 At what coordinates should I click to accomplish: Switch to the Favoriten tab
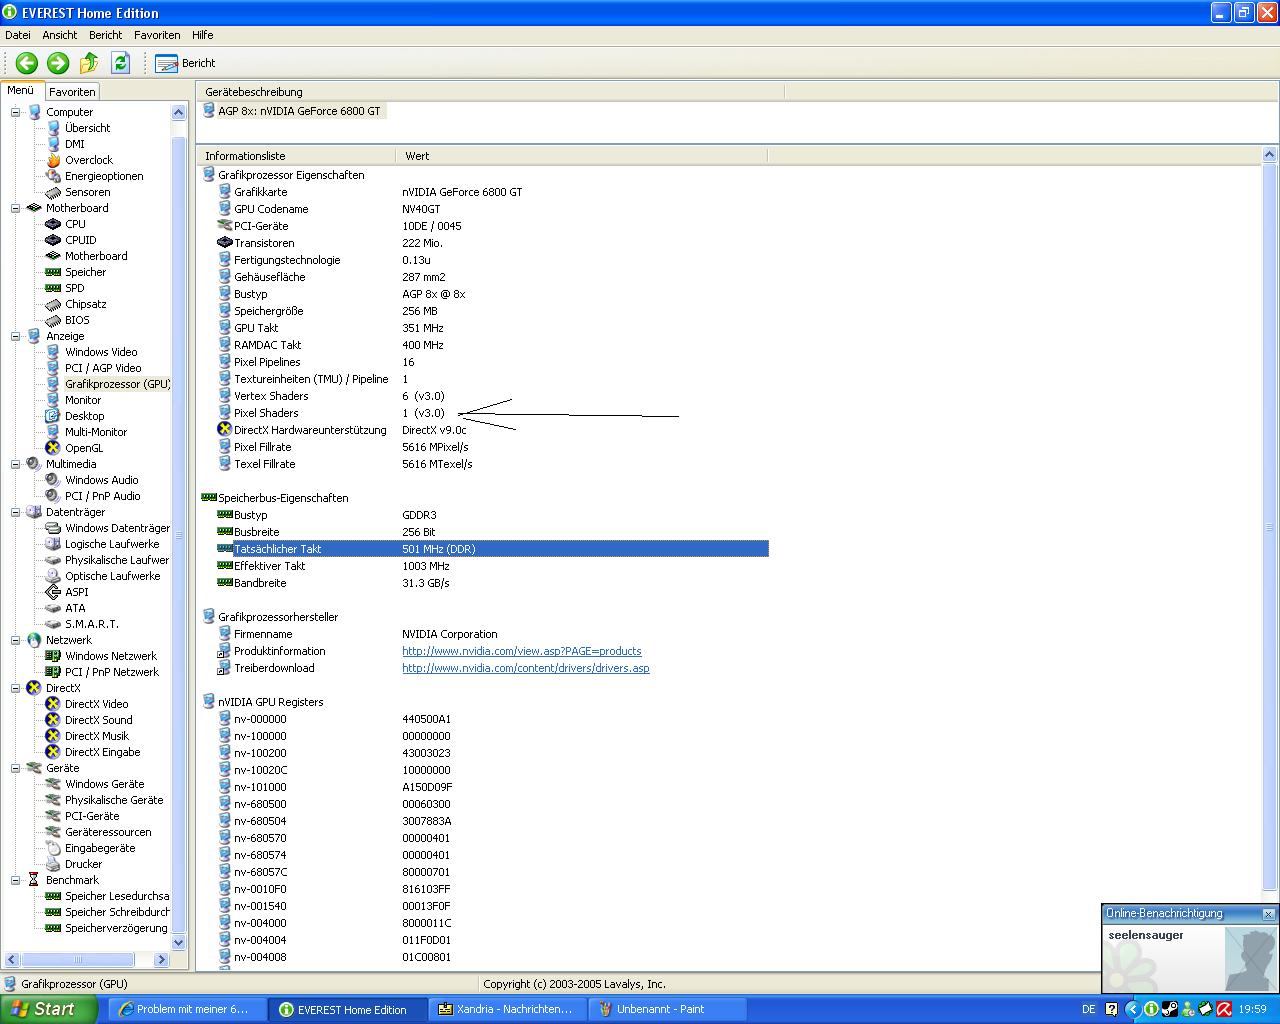[x=72, y=92]
